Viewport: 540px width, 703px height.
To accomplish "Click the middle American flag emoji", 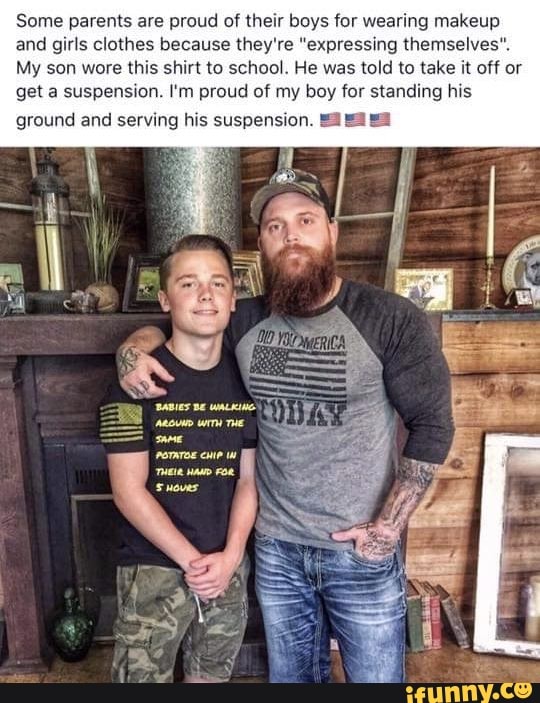I will click(355, 119).
